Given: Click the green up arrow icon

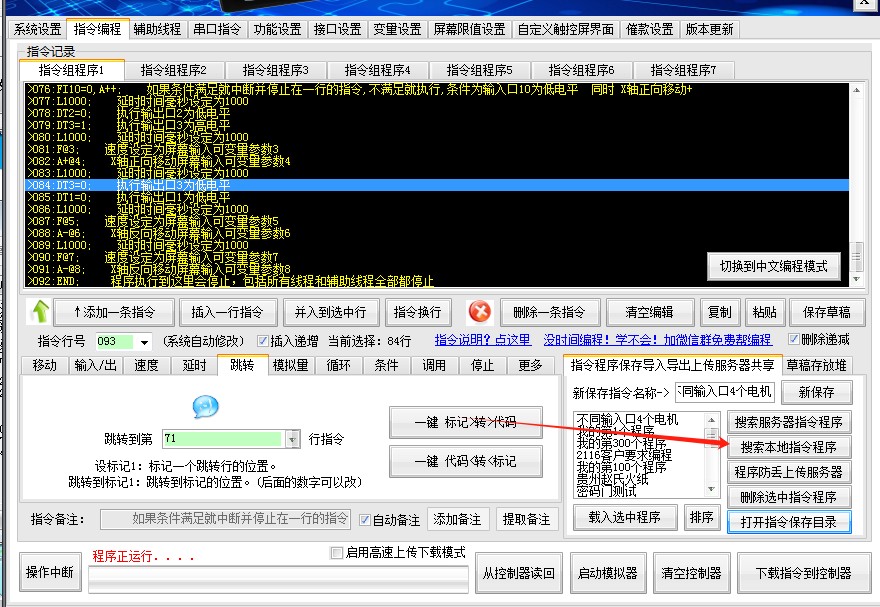Looking at the screenshot, I should pyautogui.click(x=40, y=312).
